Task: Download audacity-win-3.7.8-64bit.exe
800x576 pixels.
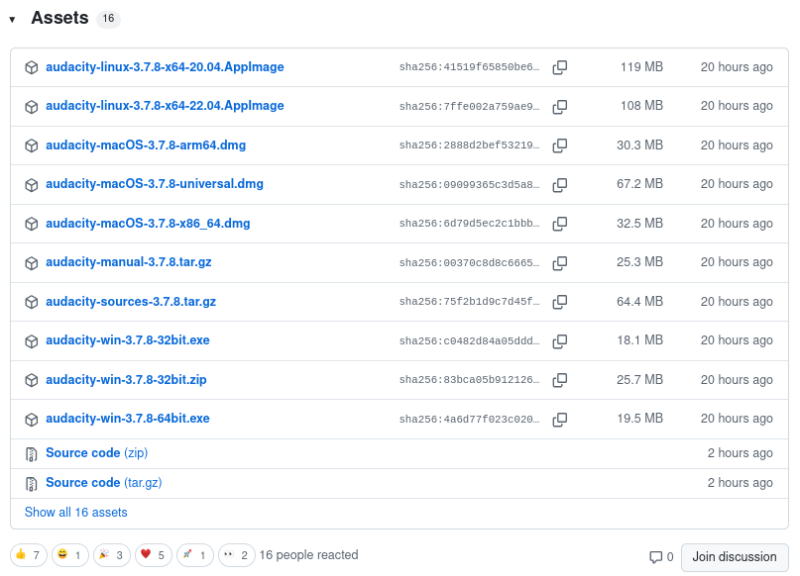Action: click(128, 418)
